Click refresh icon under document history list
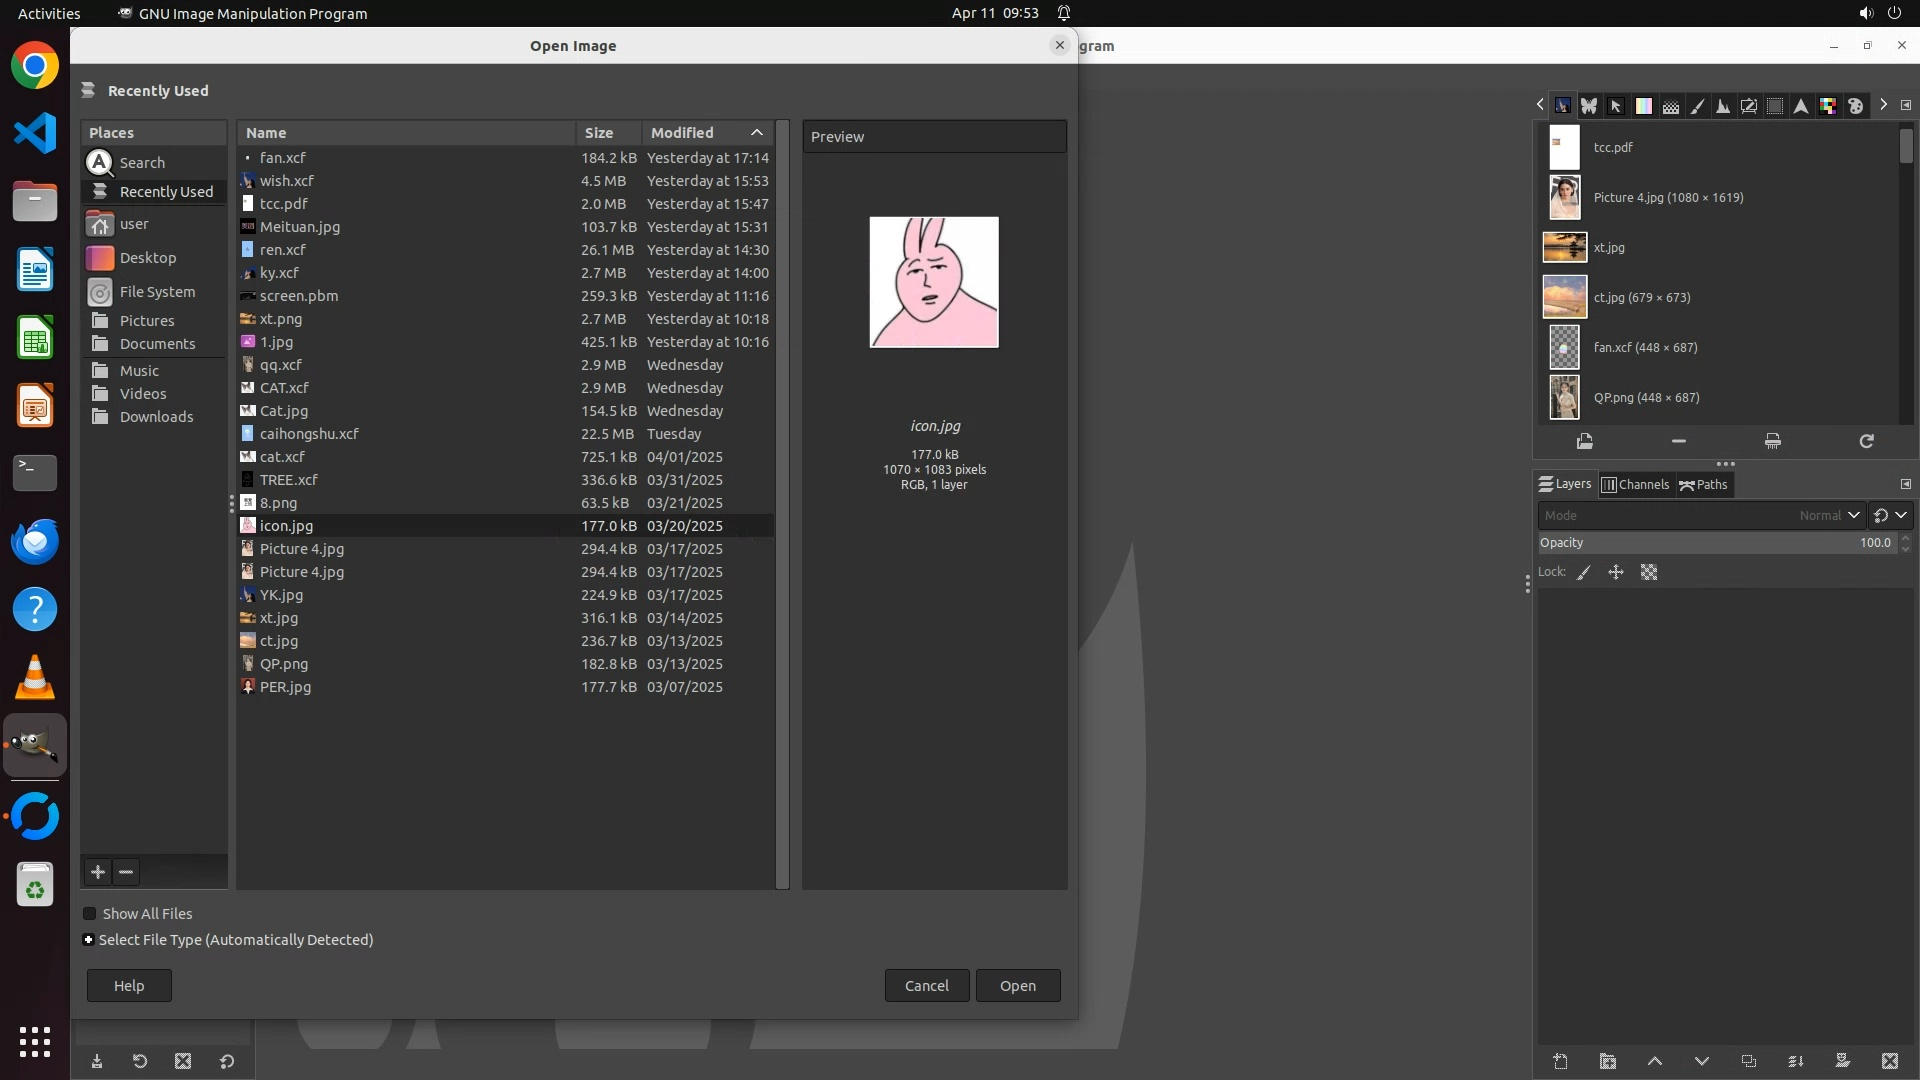Screen dimensions: 1920x1080 point(1866,441)
